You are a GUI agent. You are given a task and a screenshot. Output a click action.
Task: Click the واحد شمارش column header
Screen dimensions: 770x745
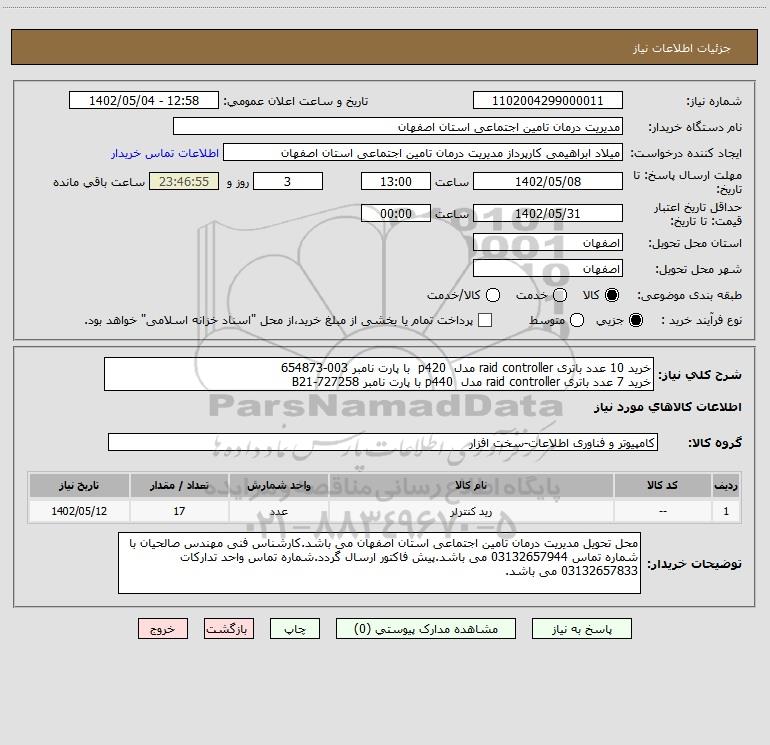pos(278,486)
